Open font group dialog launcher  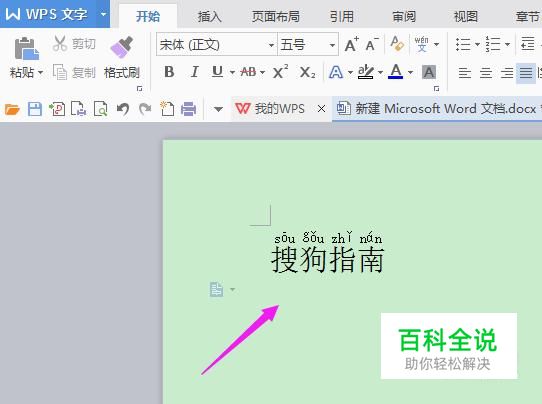click(436, 89)
